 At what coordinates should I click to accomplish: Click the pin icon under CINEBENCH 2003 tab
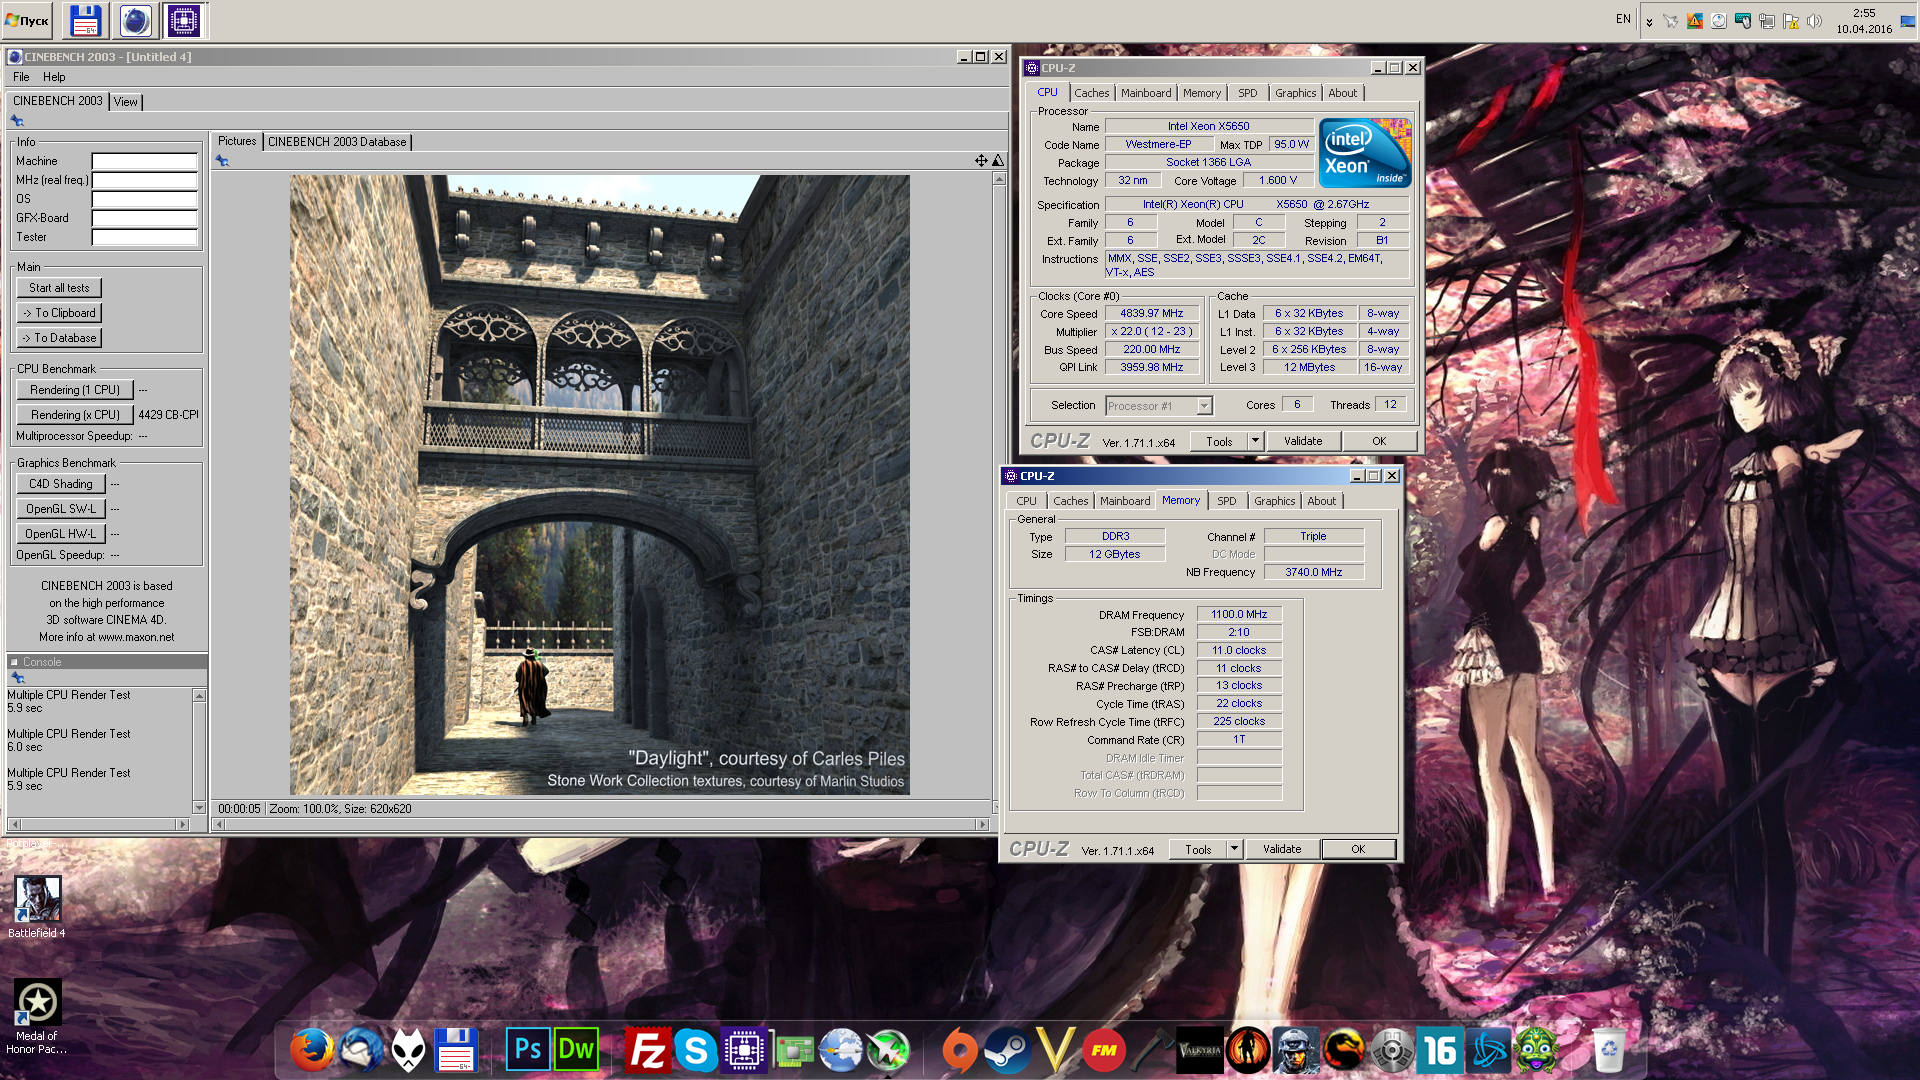pos(17,121)
